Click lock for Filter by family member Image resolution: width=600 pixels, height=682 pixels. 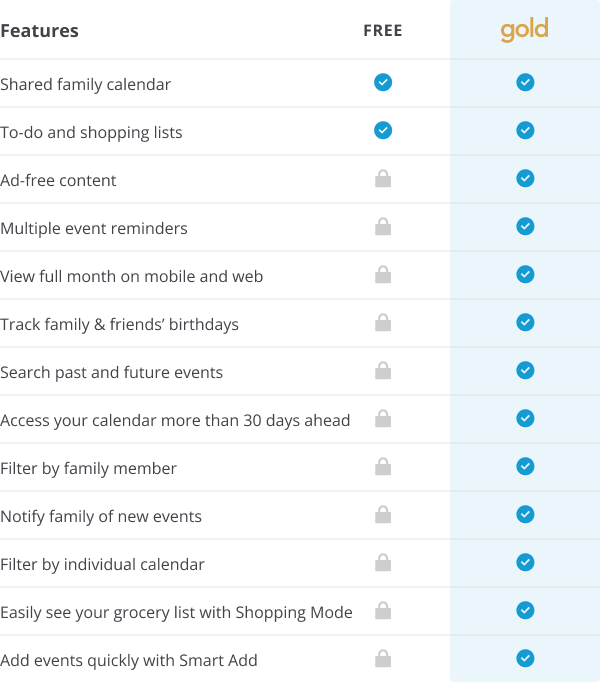click(x=383, y=467)
